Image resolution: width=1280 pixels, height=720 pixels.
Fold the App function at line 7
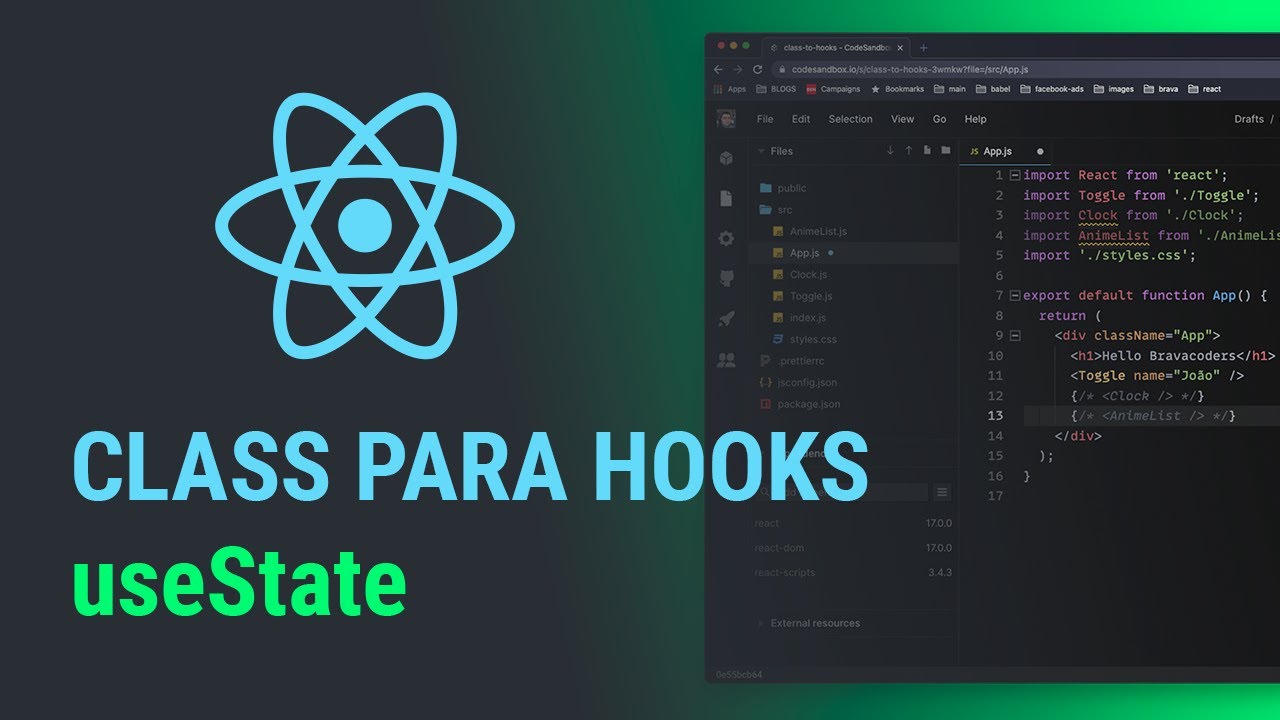pos(1015,295)
